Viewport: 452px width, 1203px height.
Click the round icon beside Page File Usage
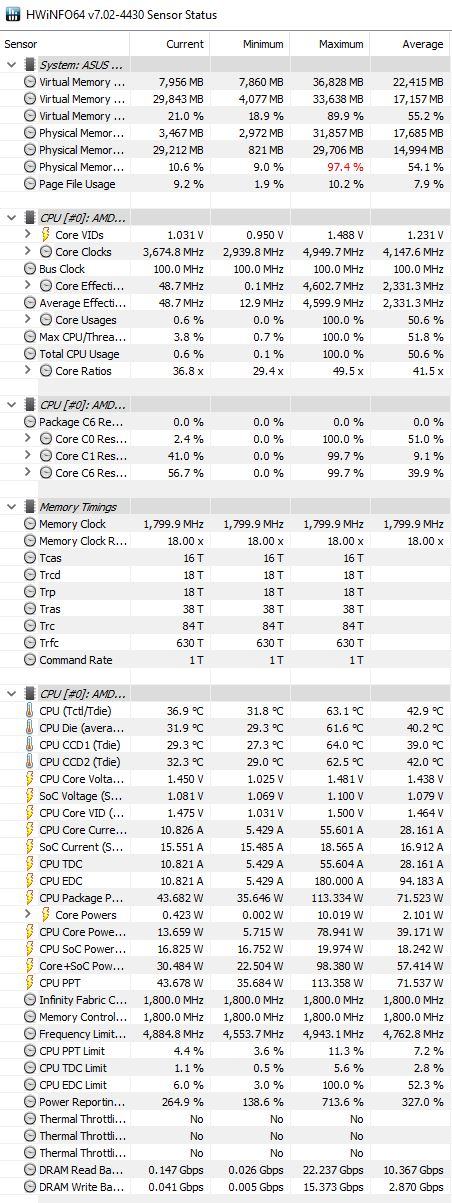click(x=29, y=183)
